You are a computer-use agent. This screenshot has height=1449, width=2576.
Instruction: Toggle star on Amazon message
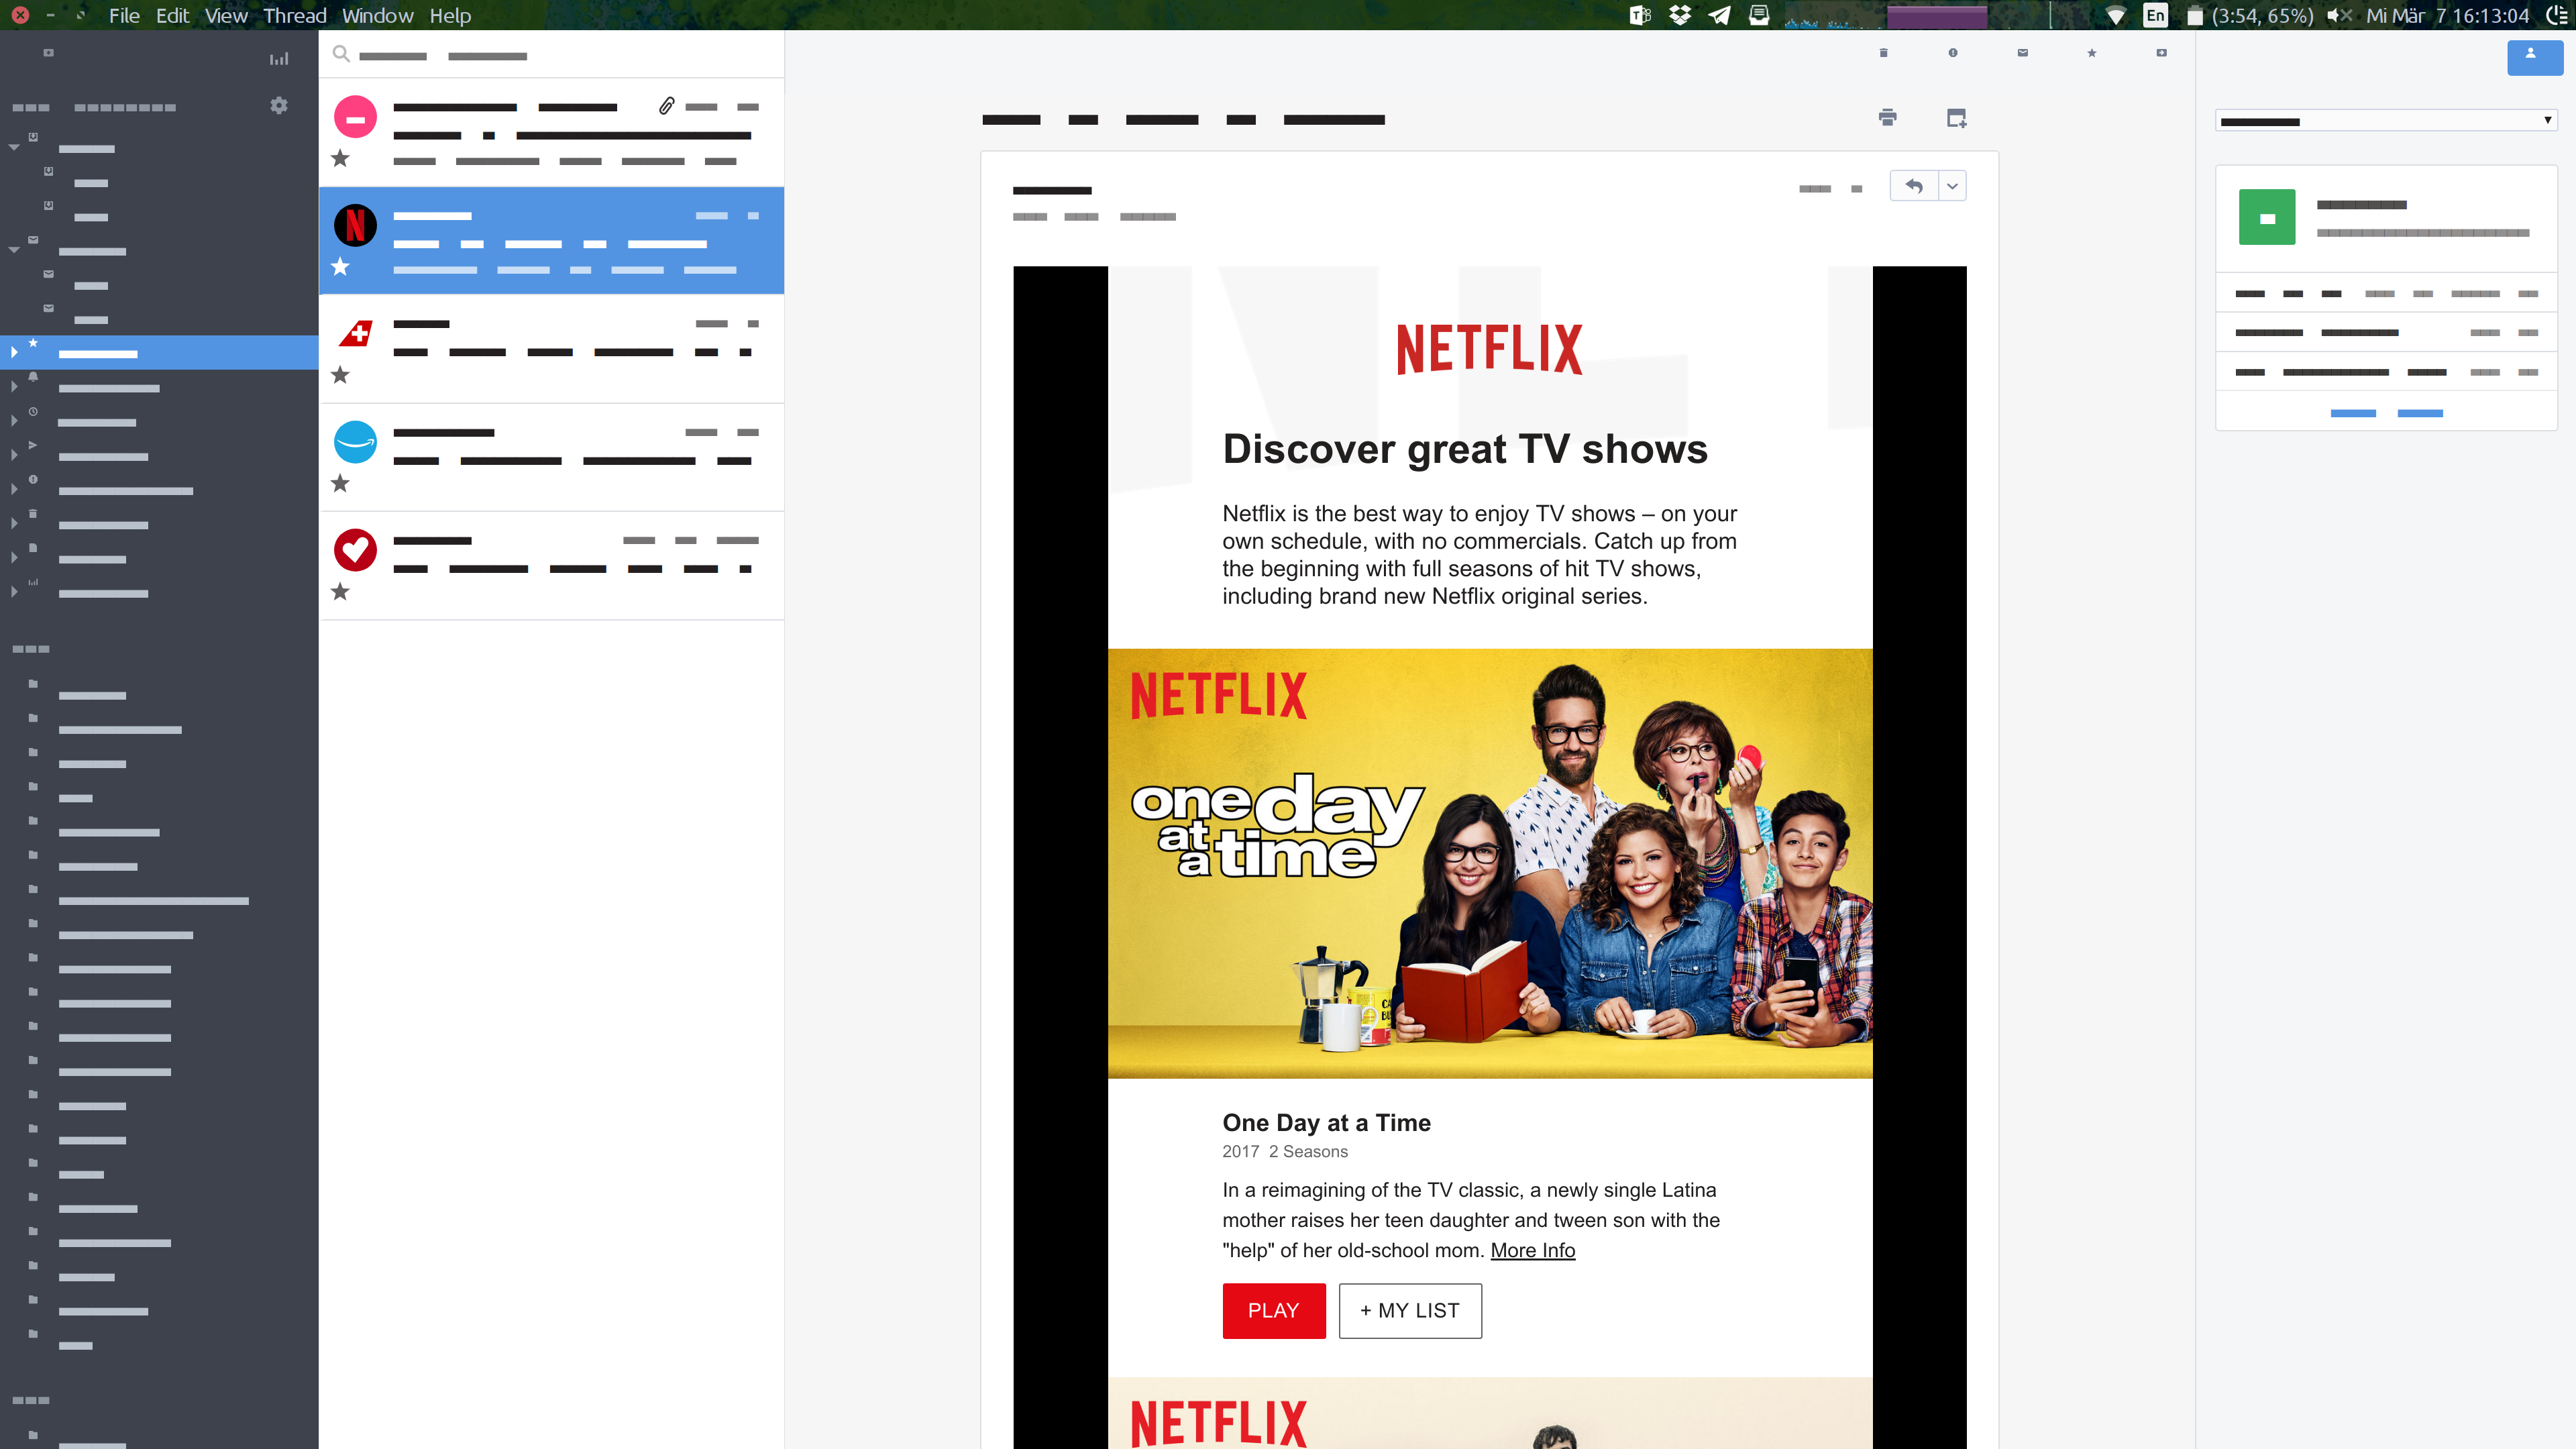(340, 483)
